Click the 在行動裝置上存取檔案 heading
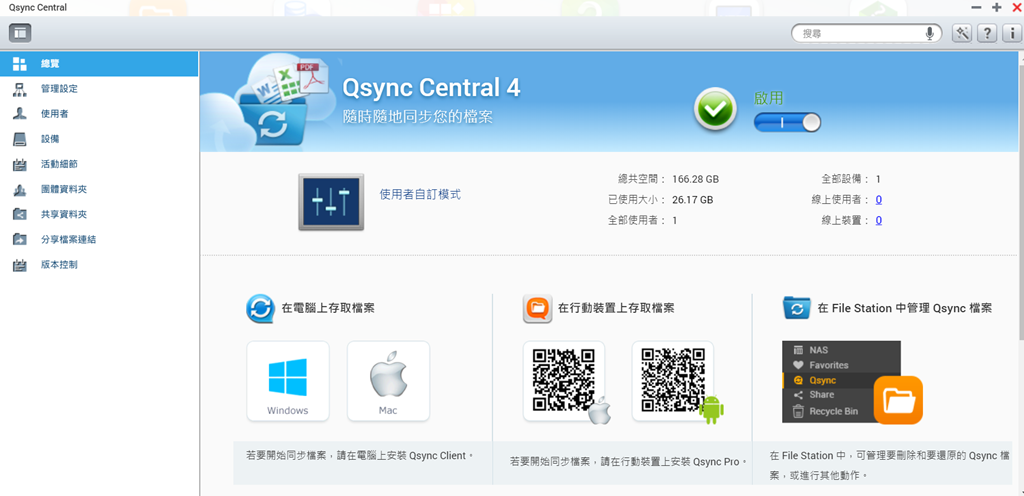1024x496 pixels. tap(616, 308)
